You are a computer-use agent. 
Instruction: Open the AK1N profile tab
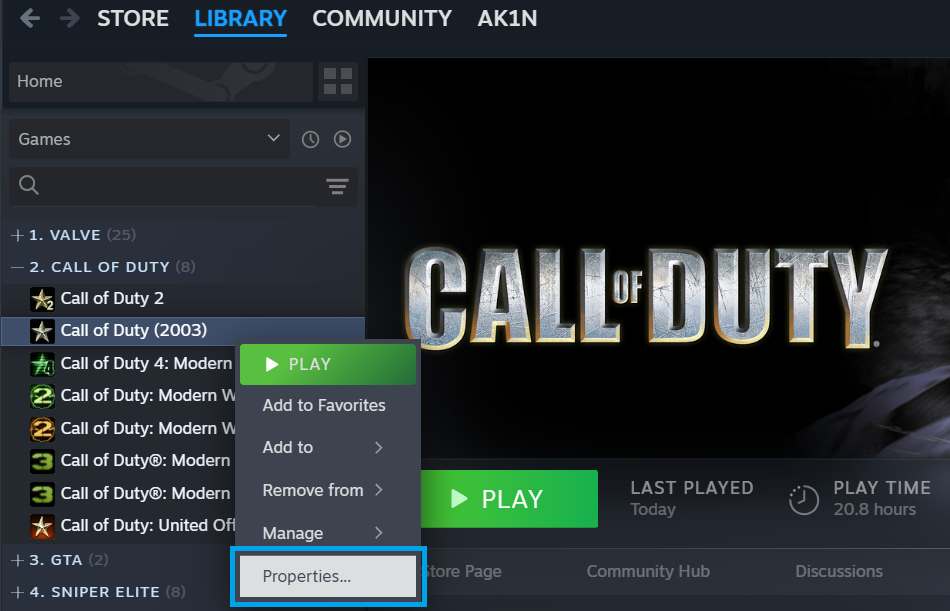click(x=507, y=18)
